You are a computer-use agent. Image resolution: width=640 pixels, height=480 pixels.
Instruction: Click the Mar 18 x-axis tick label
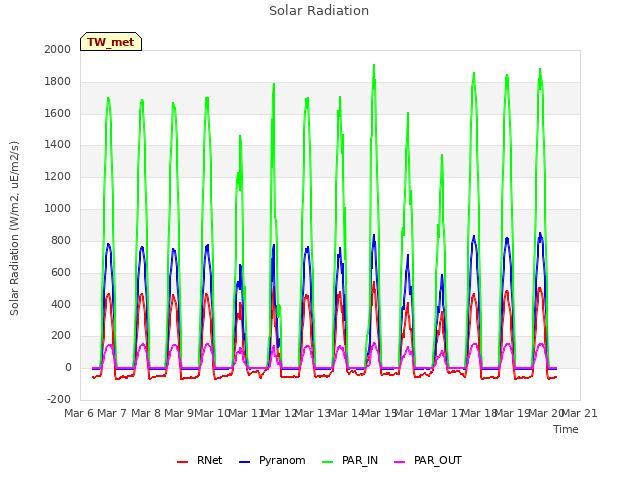pos(479,413)
